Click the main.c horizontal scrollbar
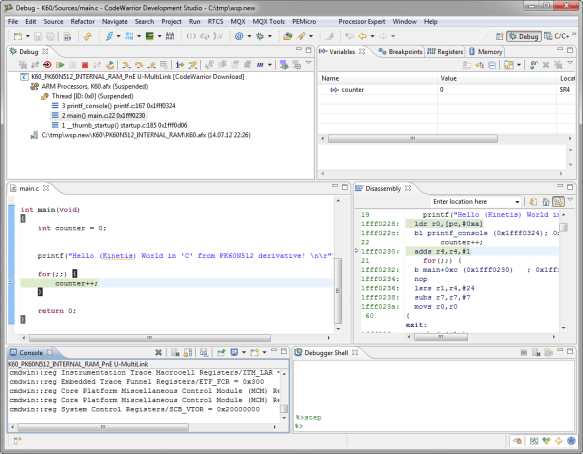The image size is (583, 454). point(149,338)
